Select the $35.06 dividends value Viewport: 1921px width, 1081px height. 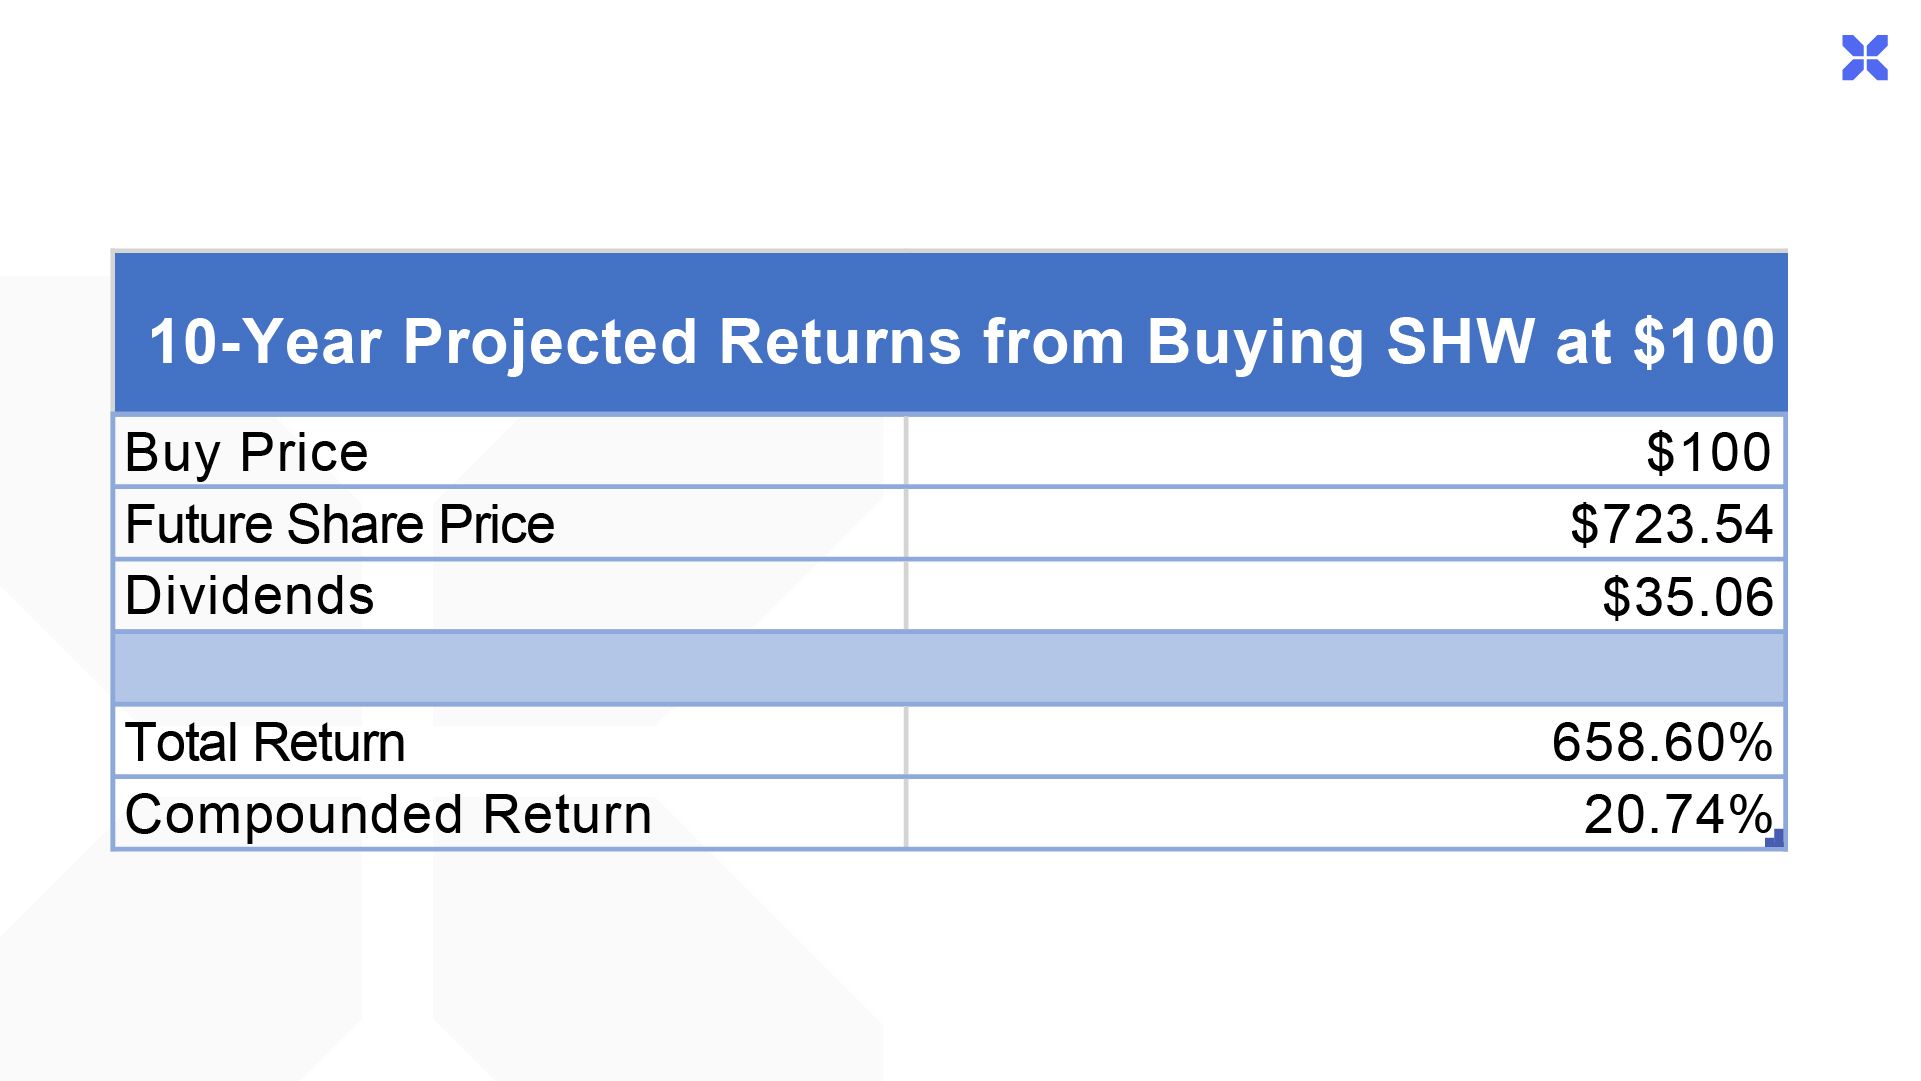1687,597
